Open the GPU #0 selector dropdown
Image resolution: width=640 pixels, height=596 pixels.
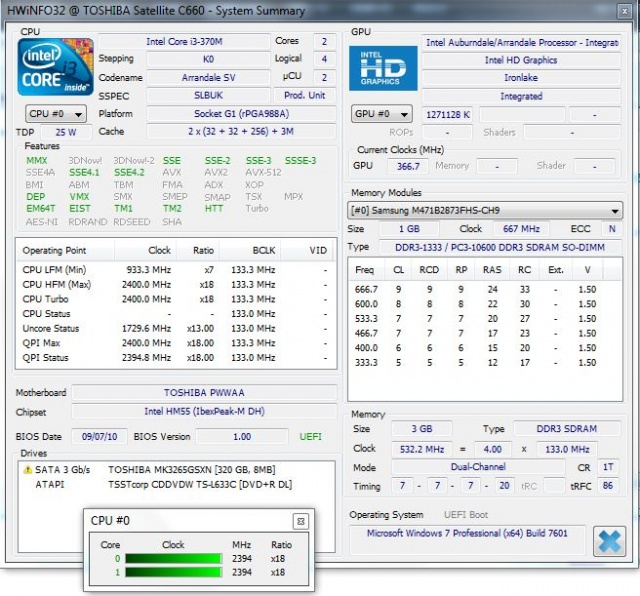[x=381, y=114]
